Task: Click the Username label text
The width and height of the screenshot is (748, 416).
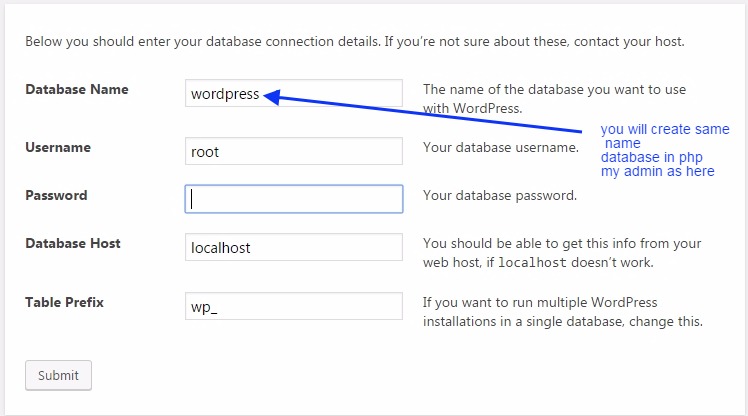Action: point(58,147)
